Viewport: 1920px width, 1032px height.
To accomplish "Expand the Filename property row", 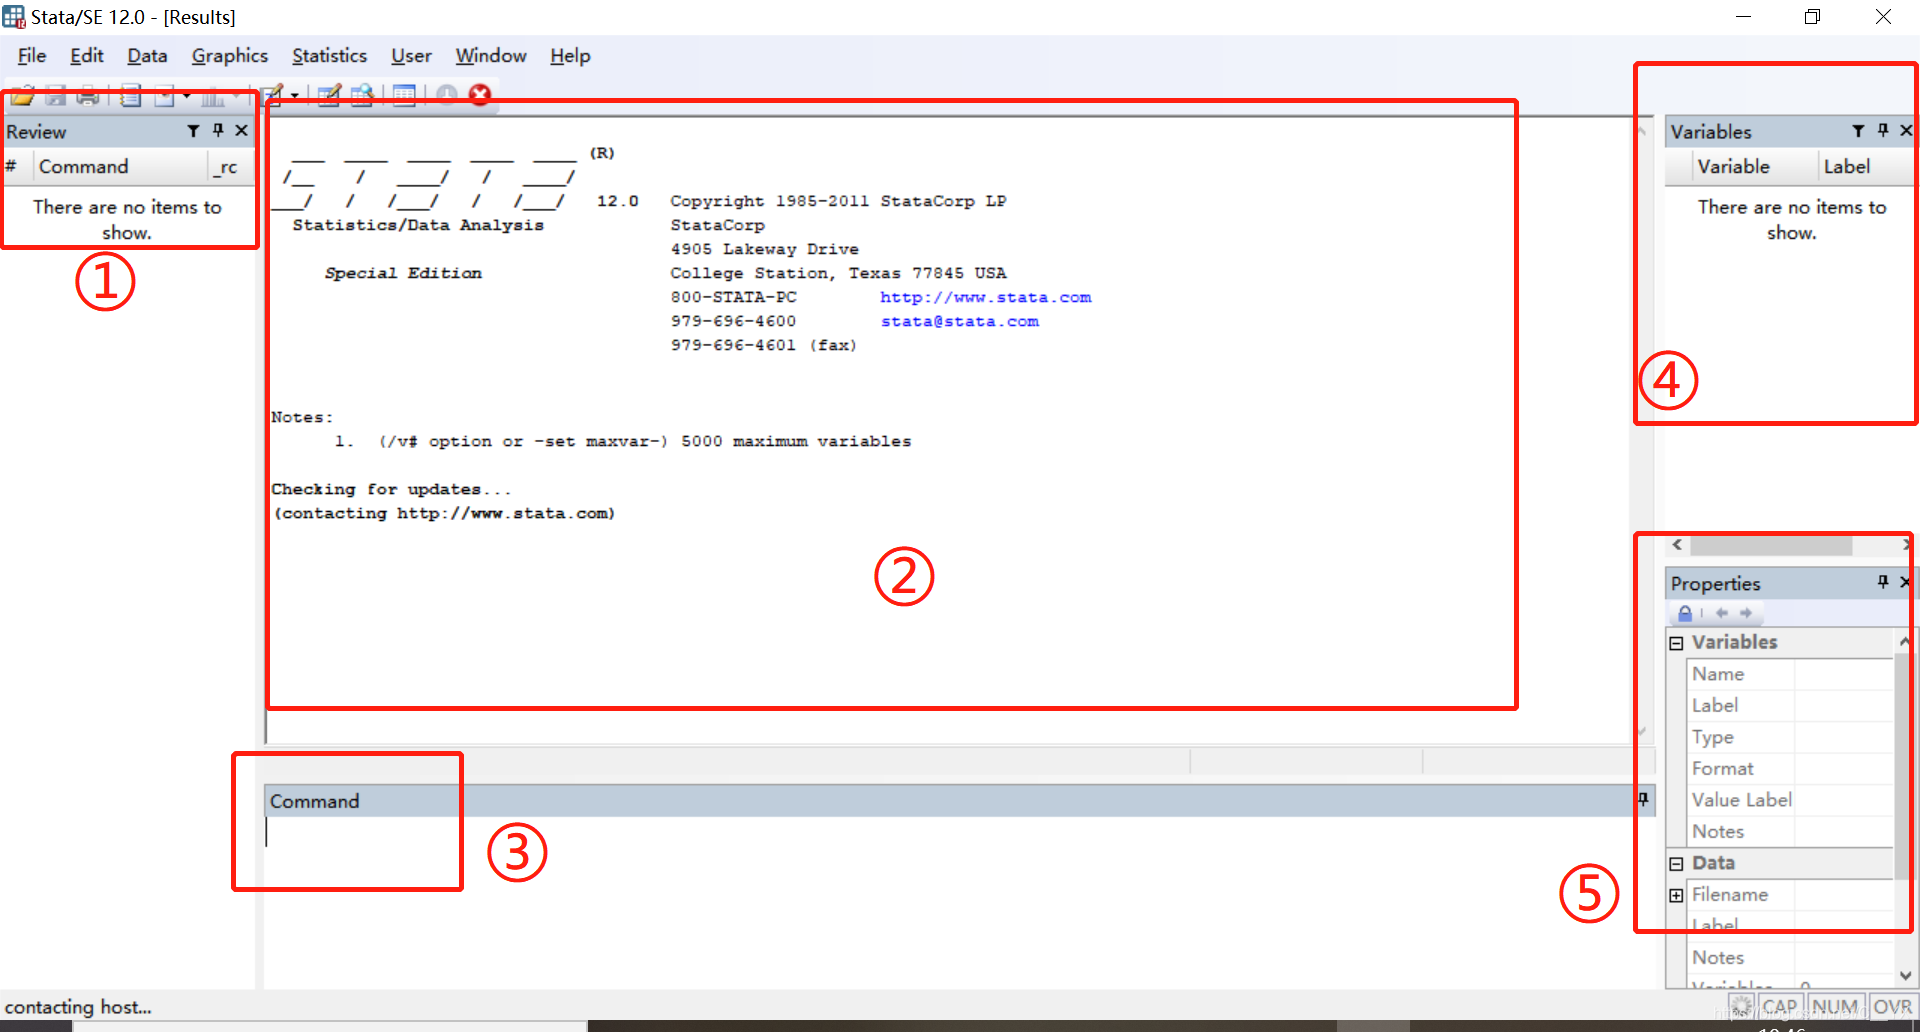I will pyautogui.click(x=1677, y=895).
